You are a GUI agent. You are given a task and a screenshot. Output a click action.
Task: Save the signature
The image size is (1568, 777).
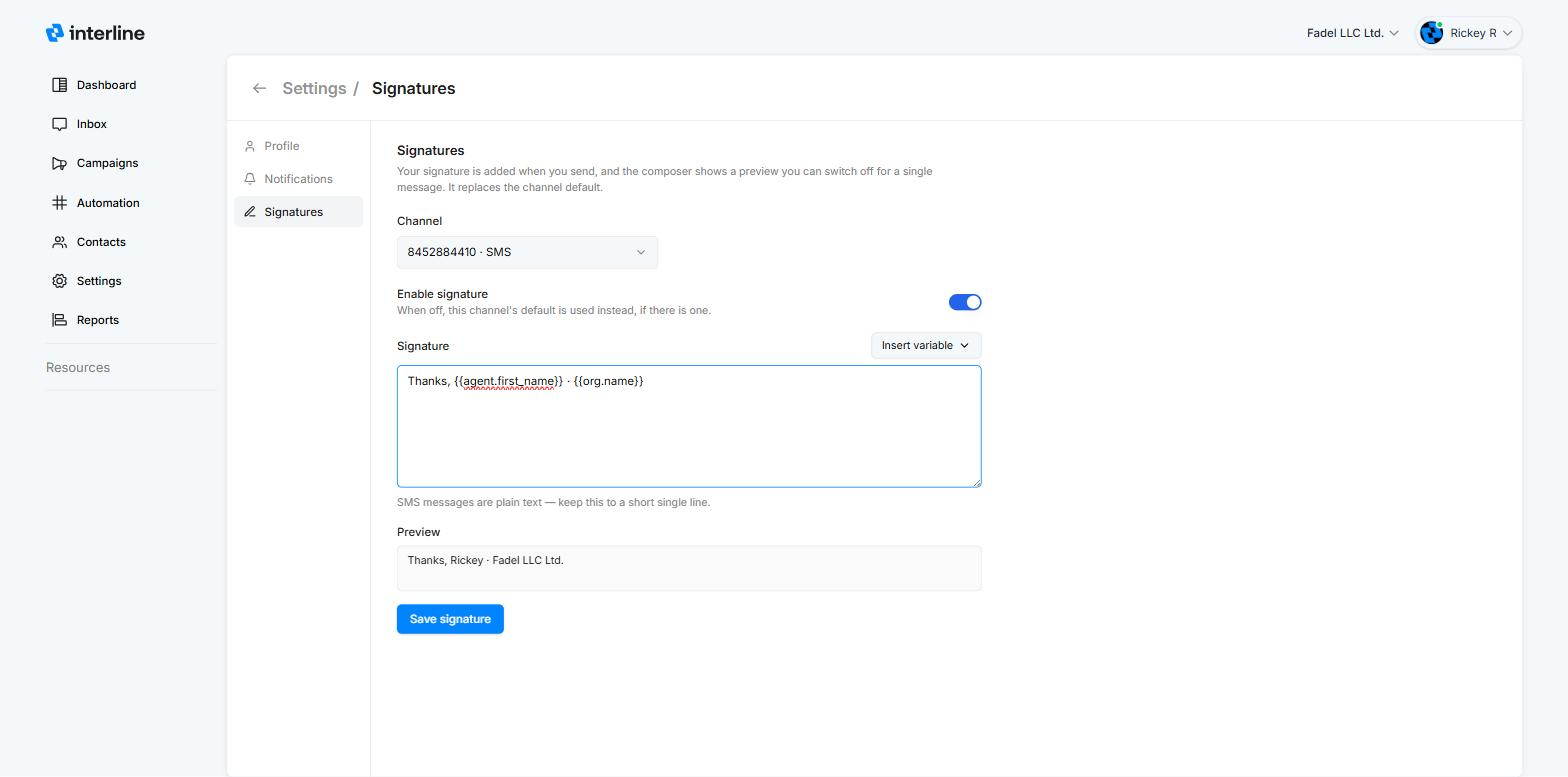tap(450, 619)
